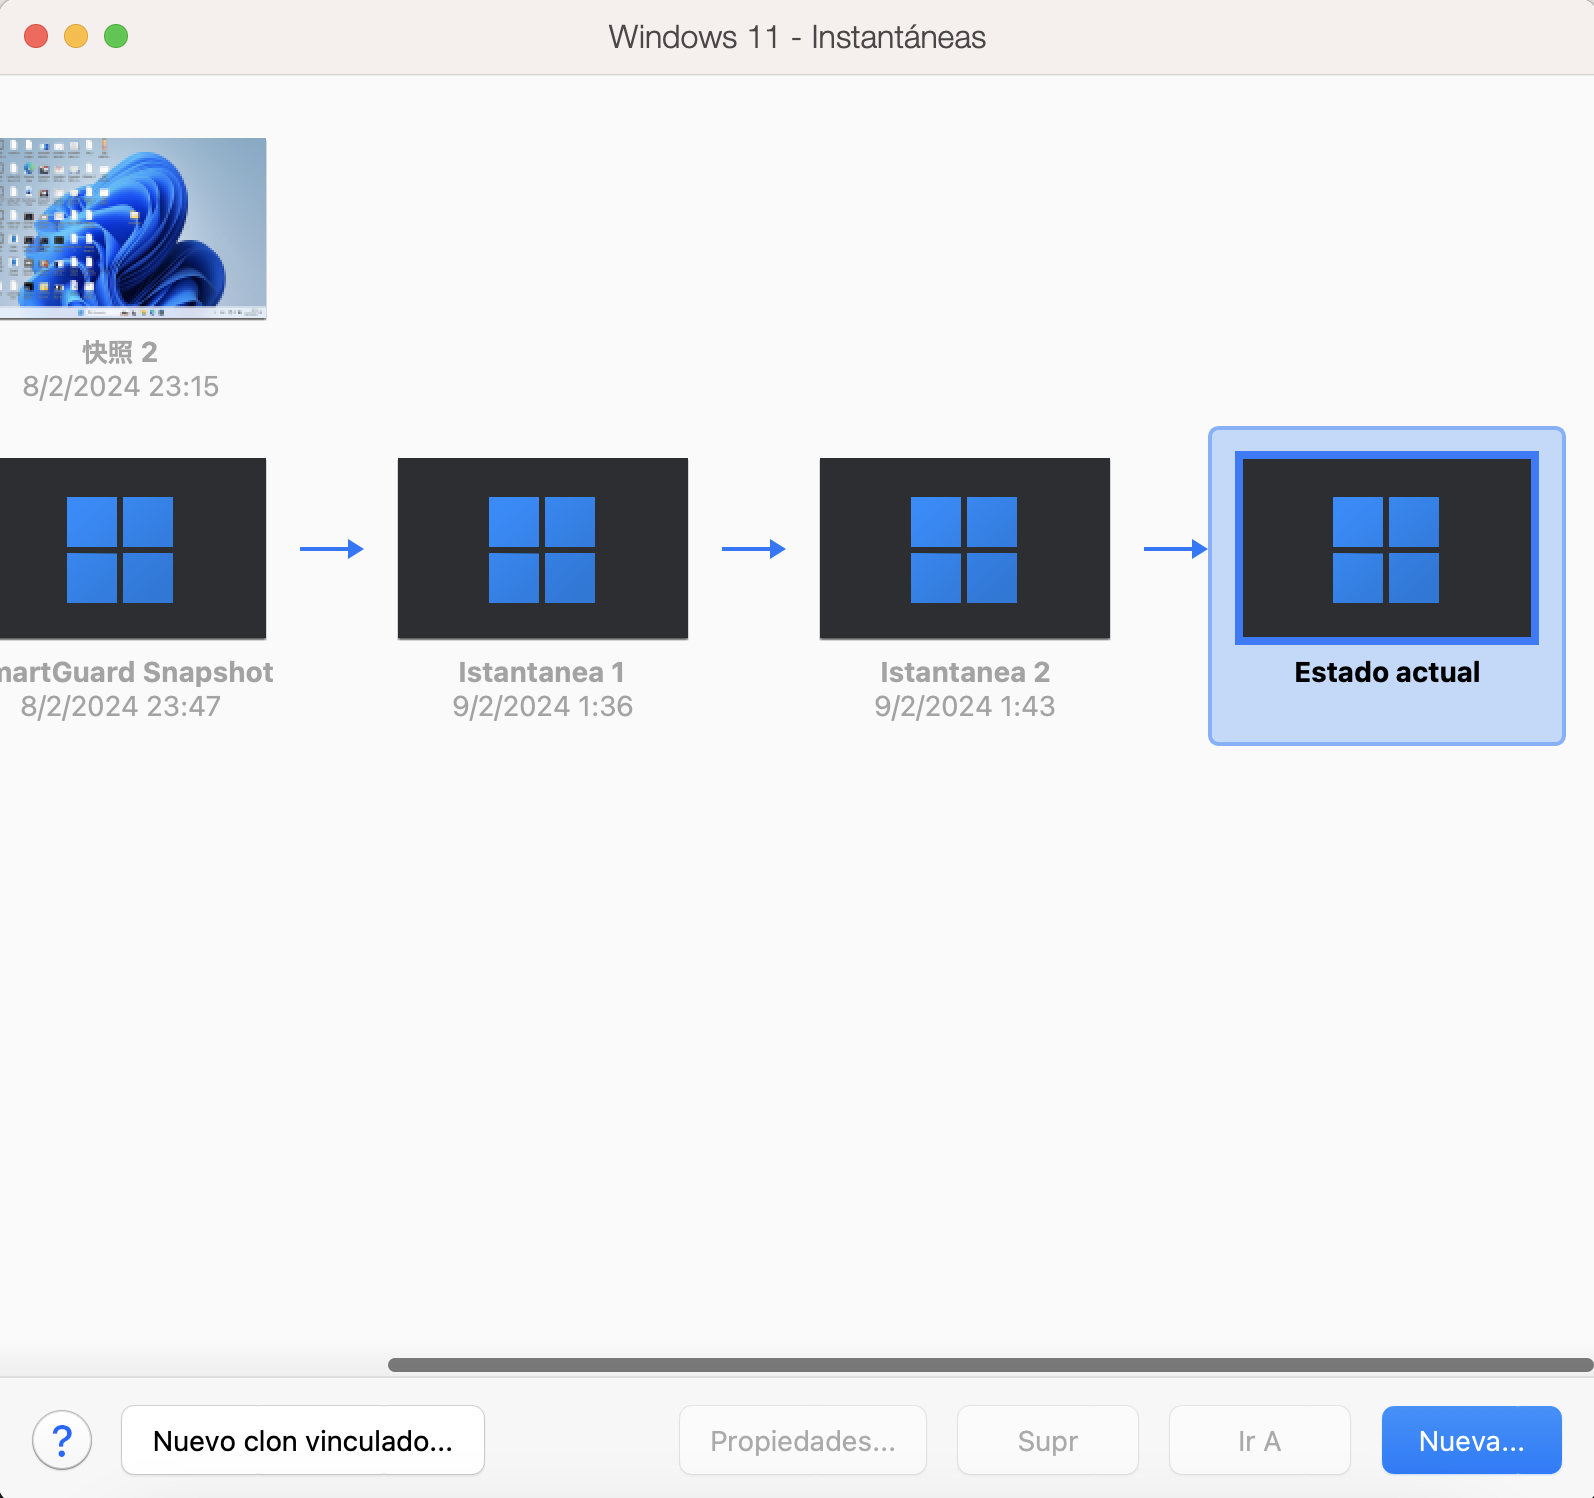Click arrow pointing to Estado actual
The height and width of the screenshot is (1498, 1594).
click(x=1175, y=549)
